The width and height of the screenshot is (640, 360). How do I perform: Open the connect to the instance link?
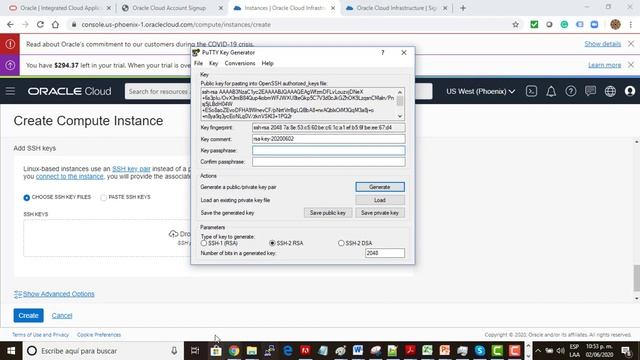[69, 176]
